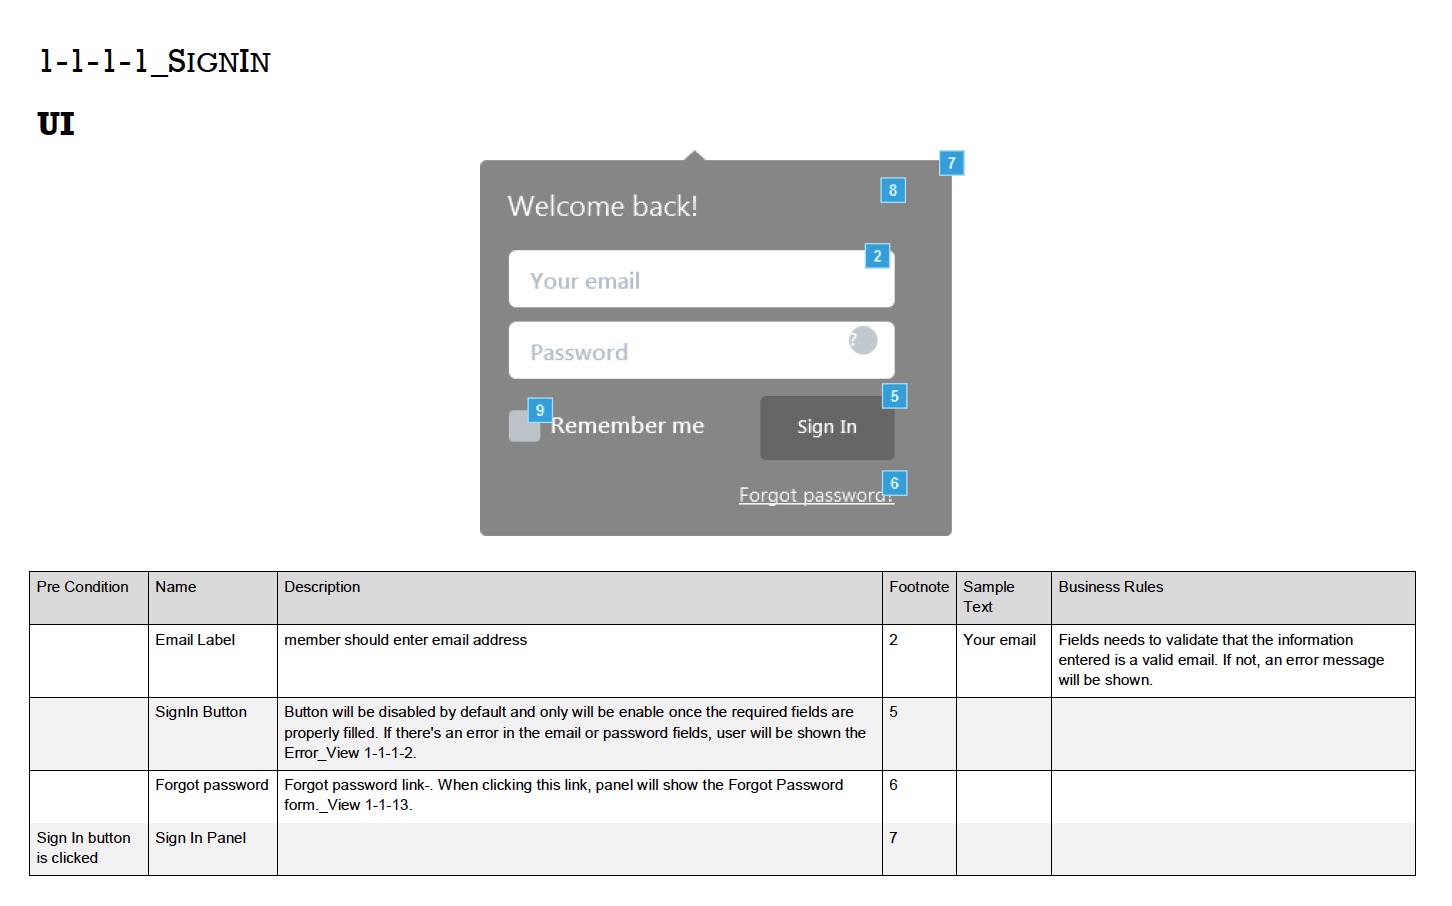1452x906 pixels.
Task: Click the 'Button will be disabled by default' description
Action: coord(580,734)
